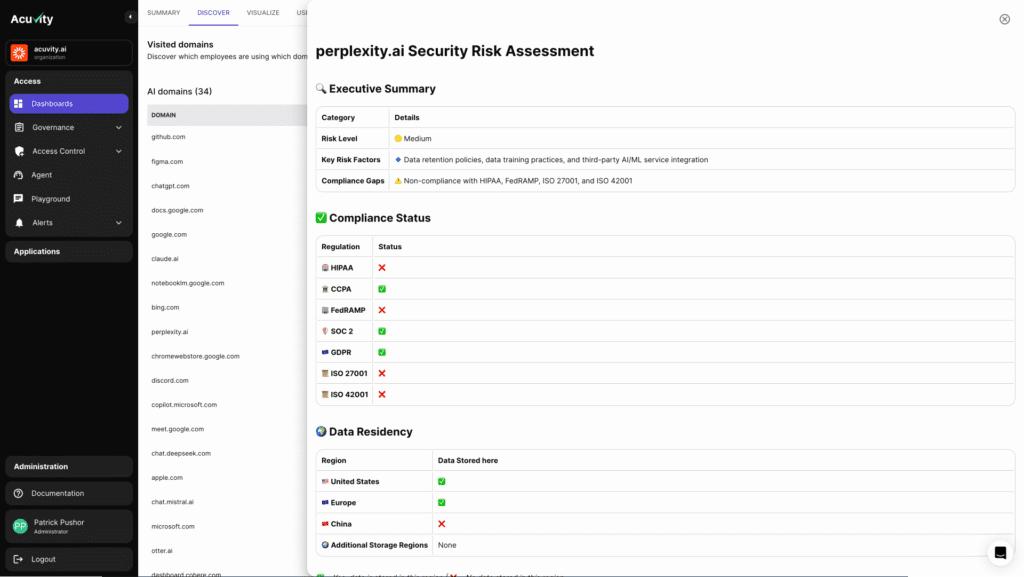Open the chat support bubble
Screen dimensions: 1024x577
pyautogui.click(x=1000, y=553)
